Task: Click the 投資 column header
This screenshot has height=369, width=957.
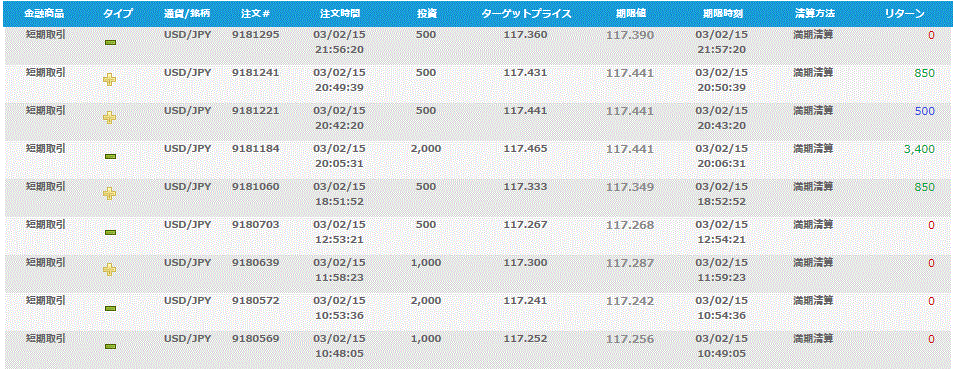Action: tap(426, 13)
